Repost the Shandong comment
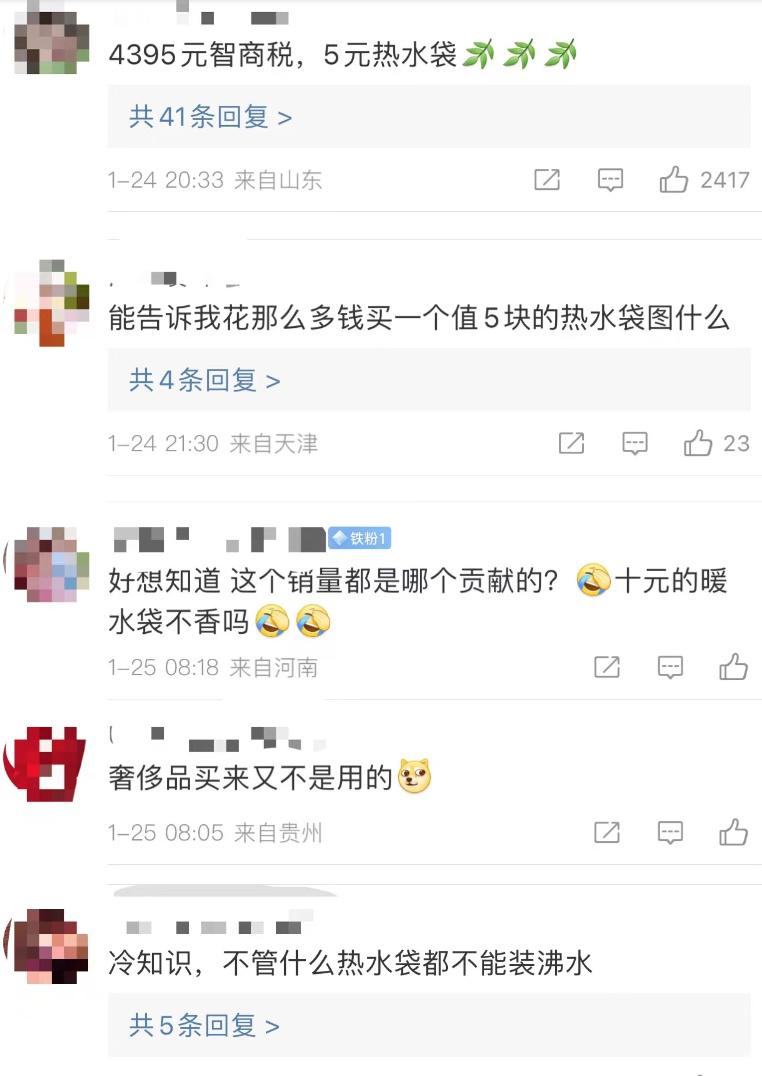 [x=547, y=180]
